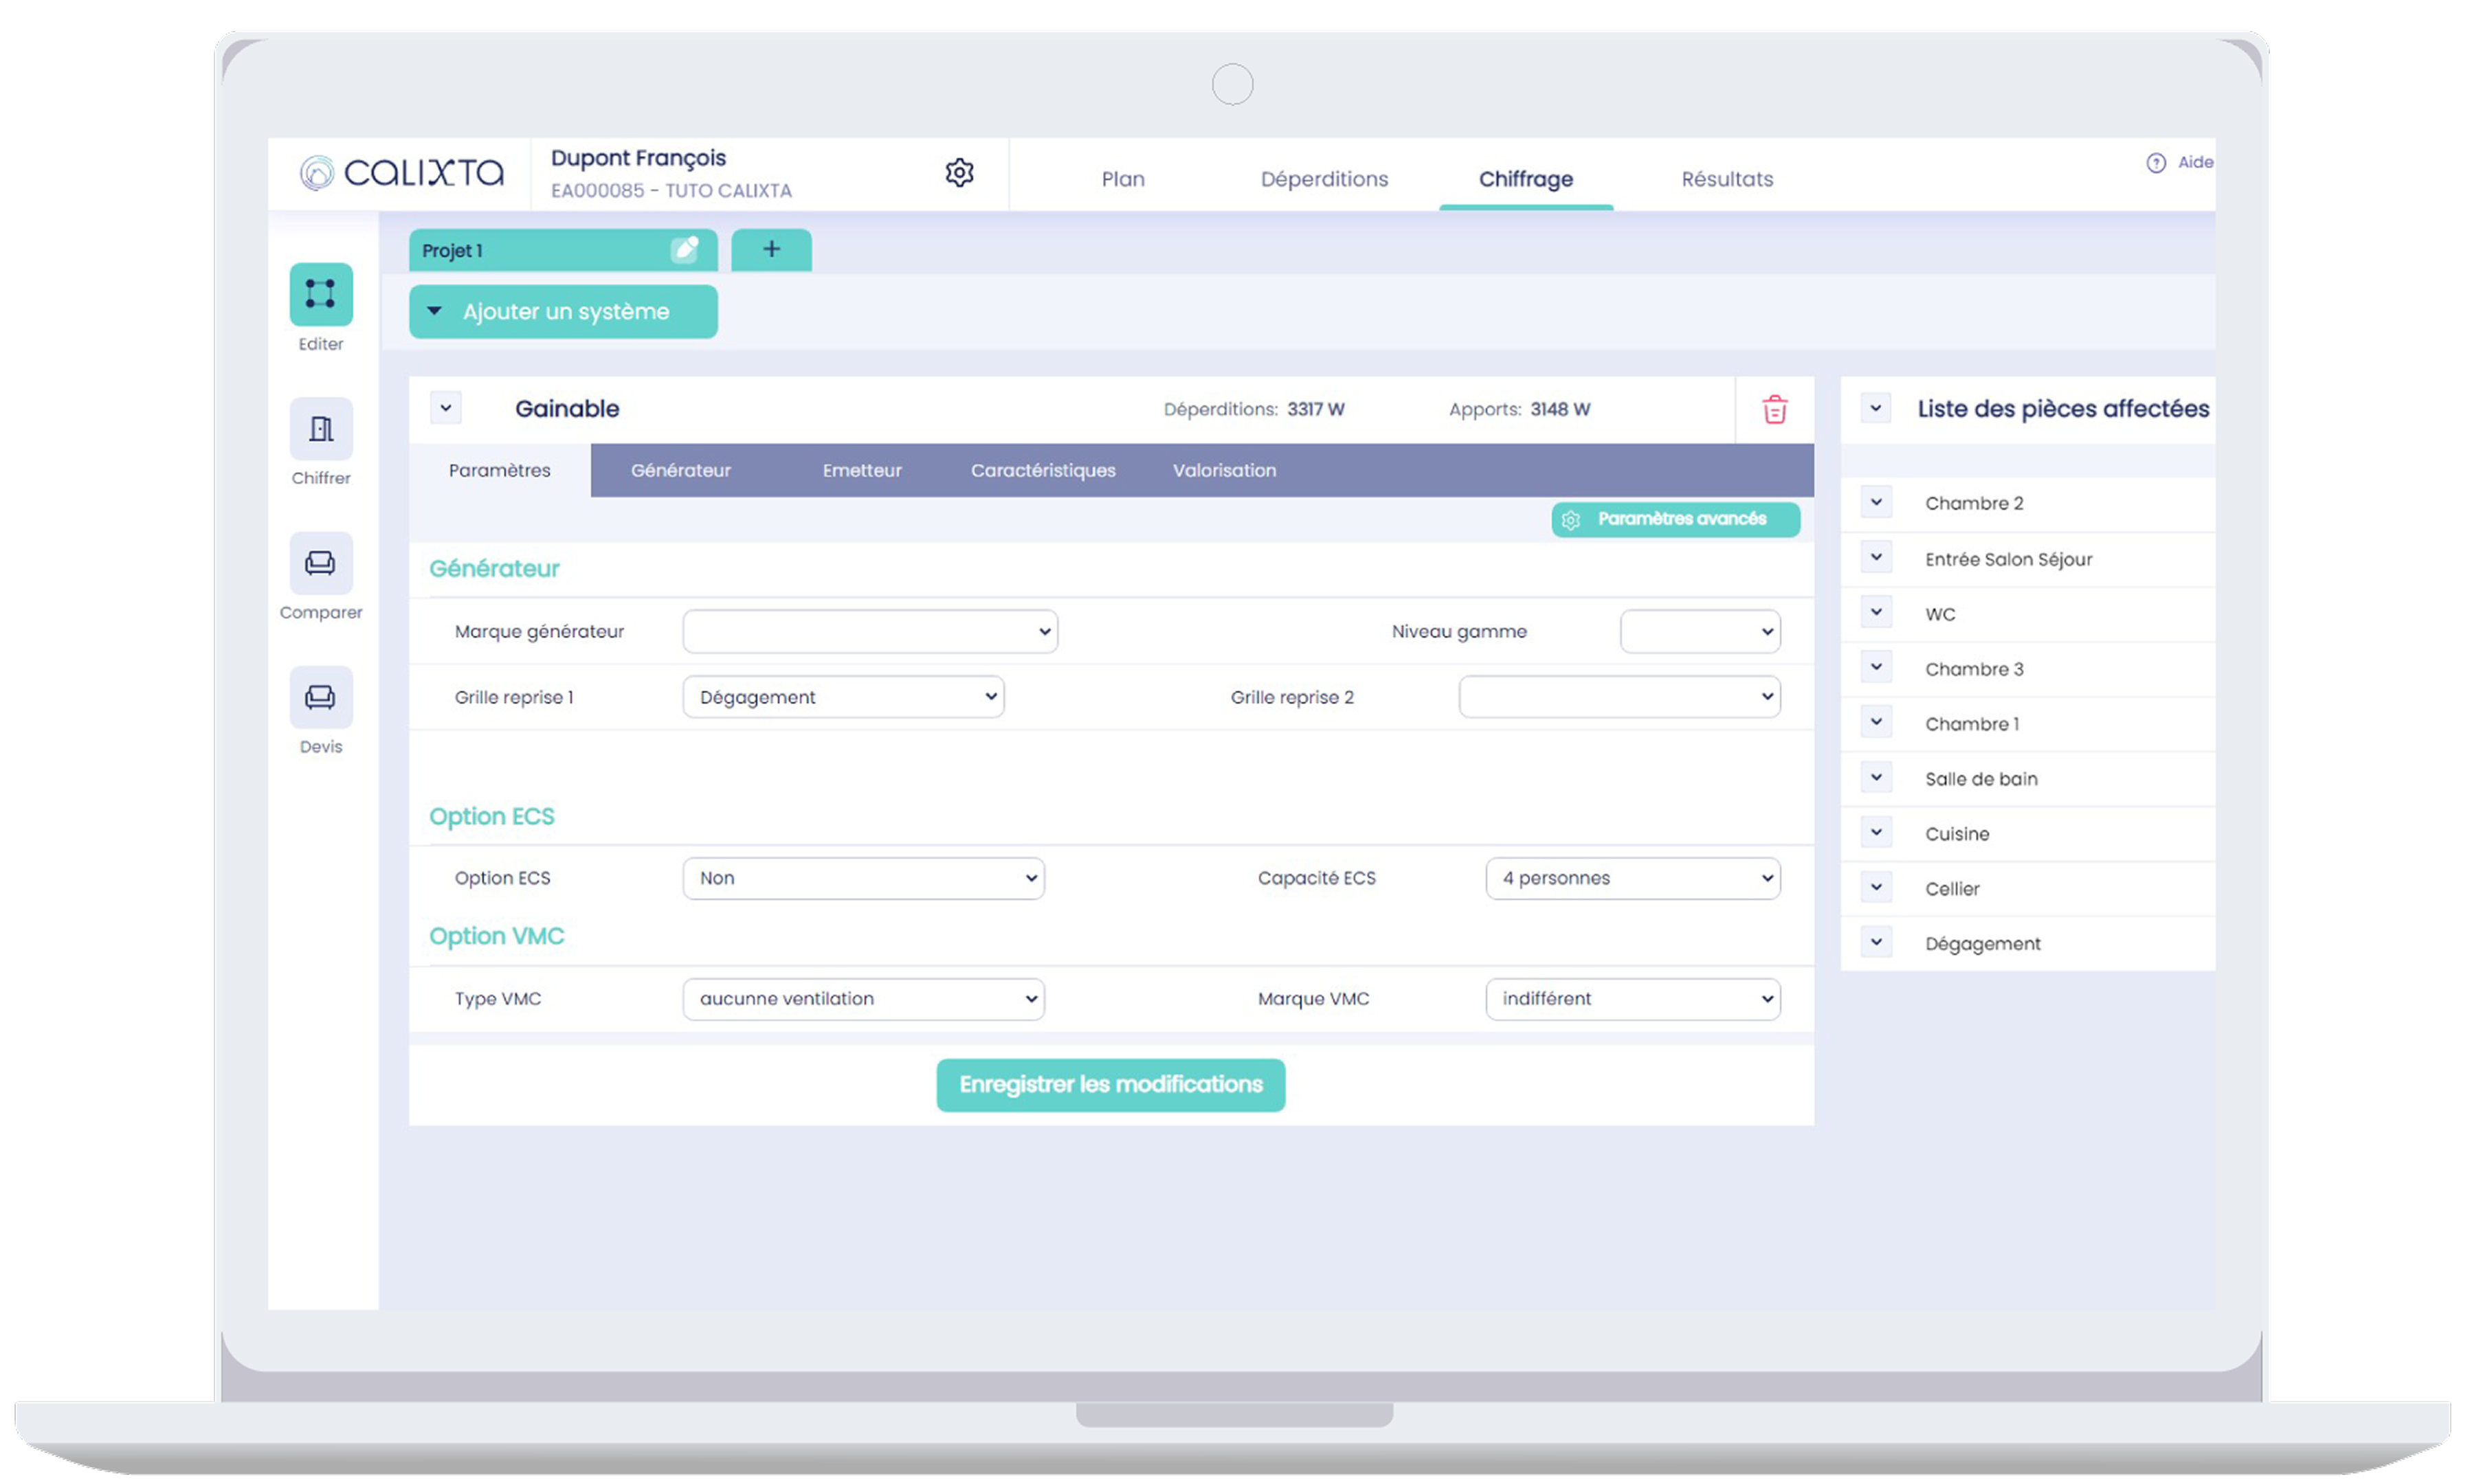Select the Comparer sidebar icon
Viewport: 2481px width, 1484px height.
(321, 563)
